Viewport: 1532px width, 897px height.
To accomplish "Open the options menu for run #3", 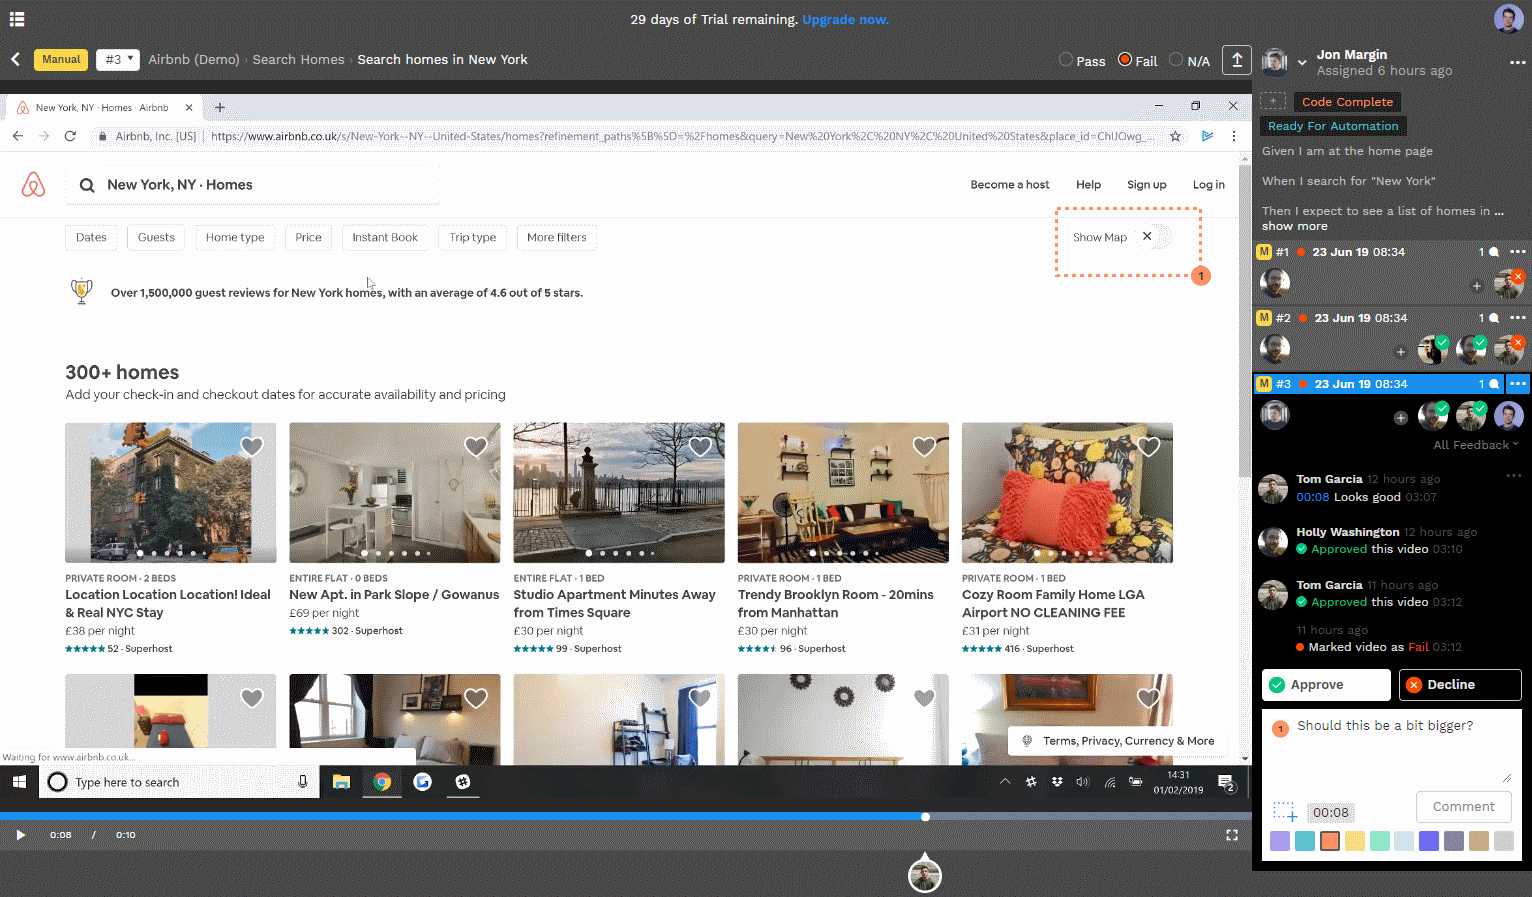I will pyautogui.click(x=1518, y=384).
